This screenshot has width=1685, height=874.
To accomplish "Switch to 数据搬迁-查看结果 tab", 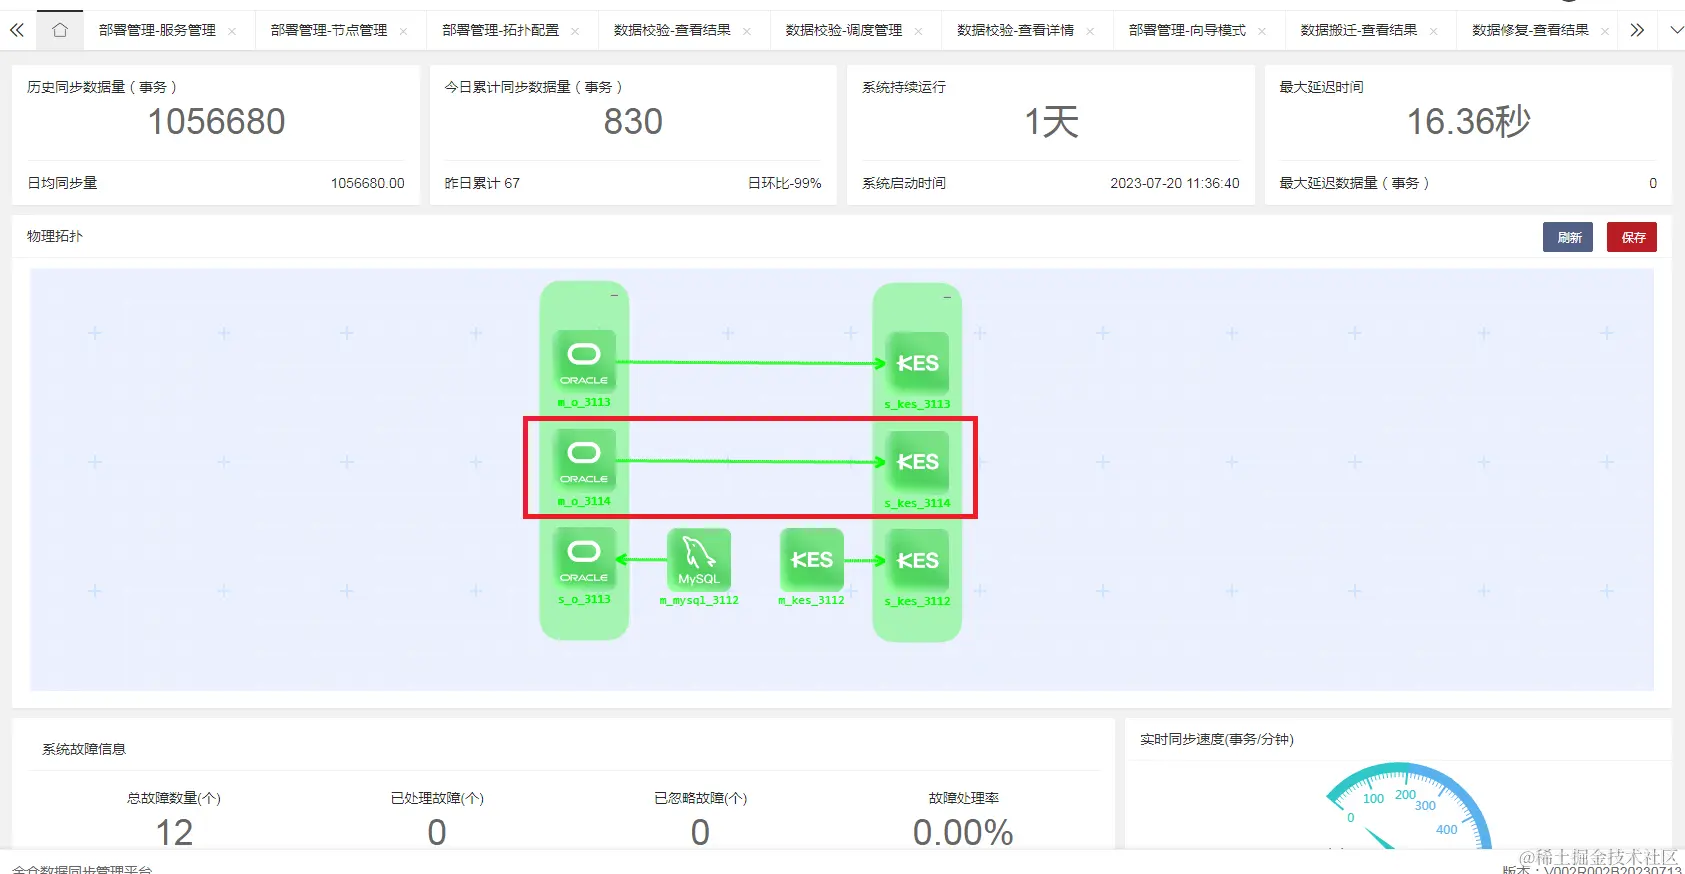I will click(1359, 30).
